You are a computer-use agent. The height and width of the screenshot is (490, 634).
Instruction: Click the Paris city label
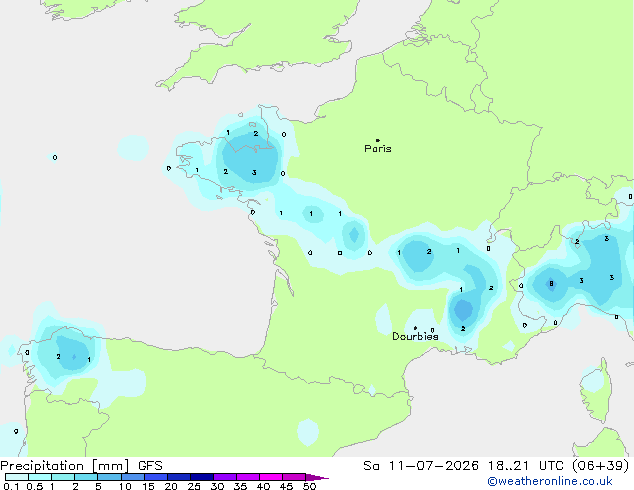click(x=378, y=149)
